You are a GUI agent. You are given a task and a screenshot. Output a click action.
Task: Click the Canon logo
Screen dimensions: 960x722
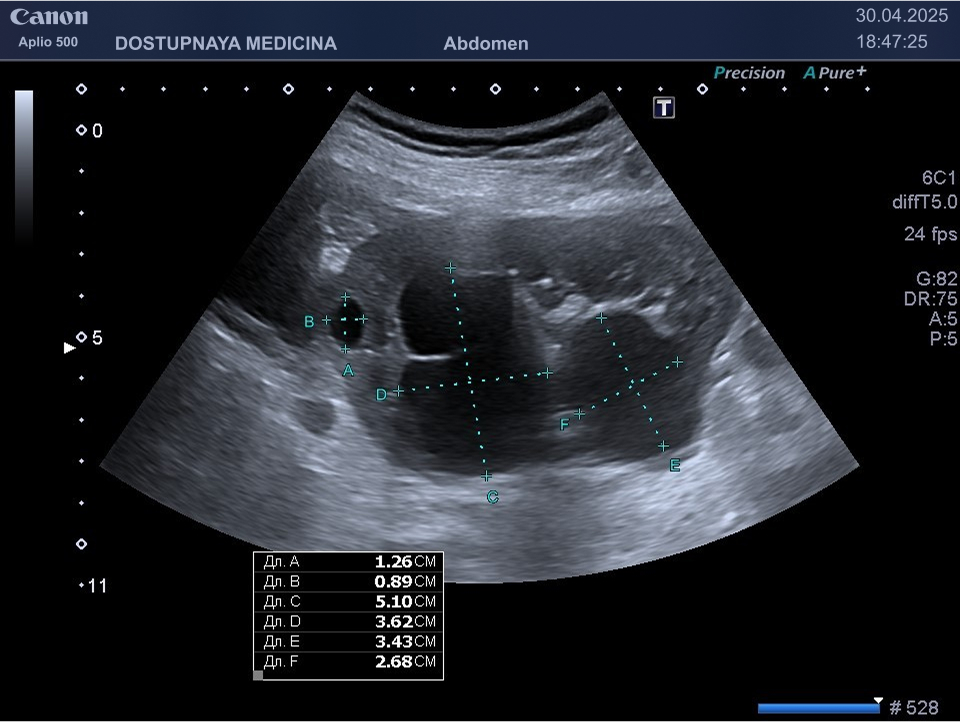[x=49, y=17]
